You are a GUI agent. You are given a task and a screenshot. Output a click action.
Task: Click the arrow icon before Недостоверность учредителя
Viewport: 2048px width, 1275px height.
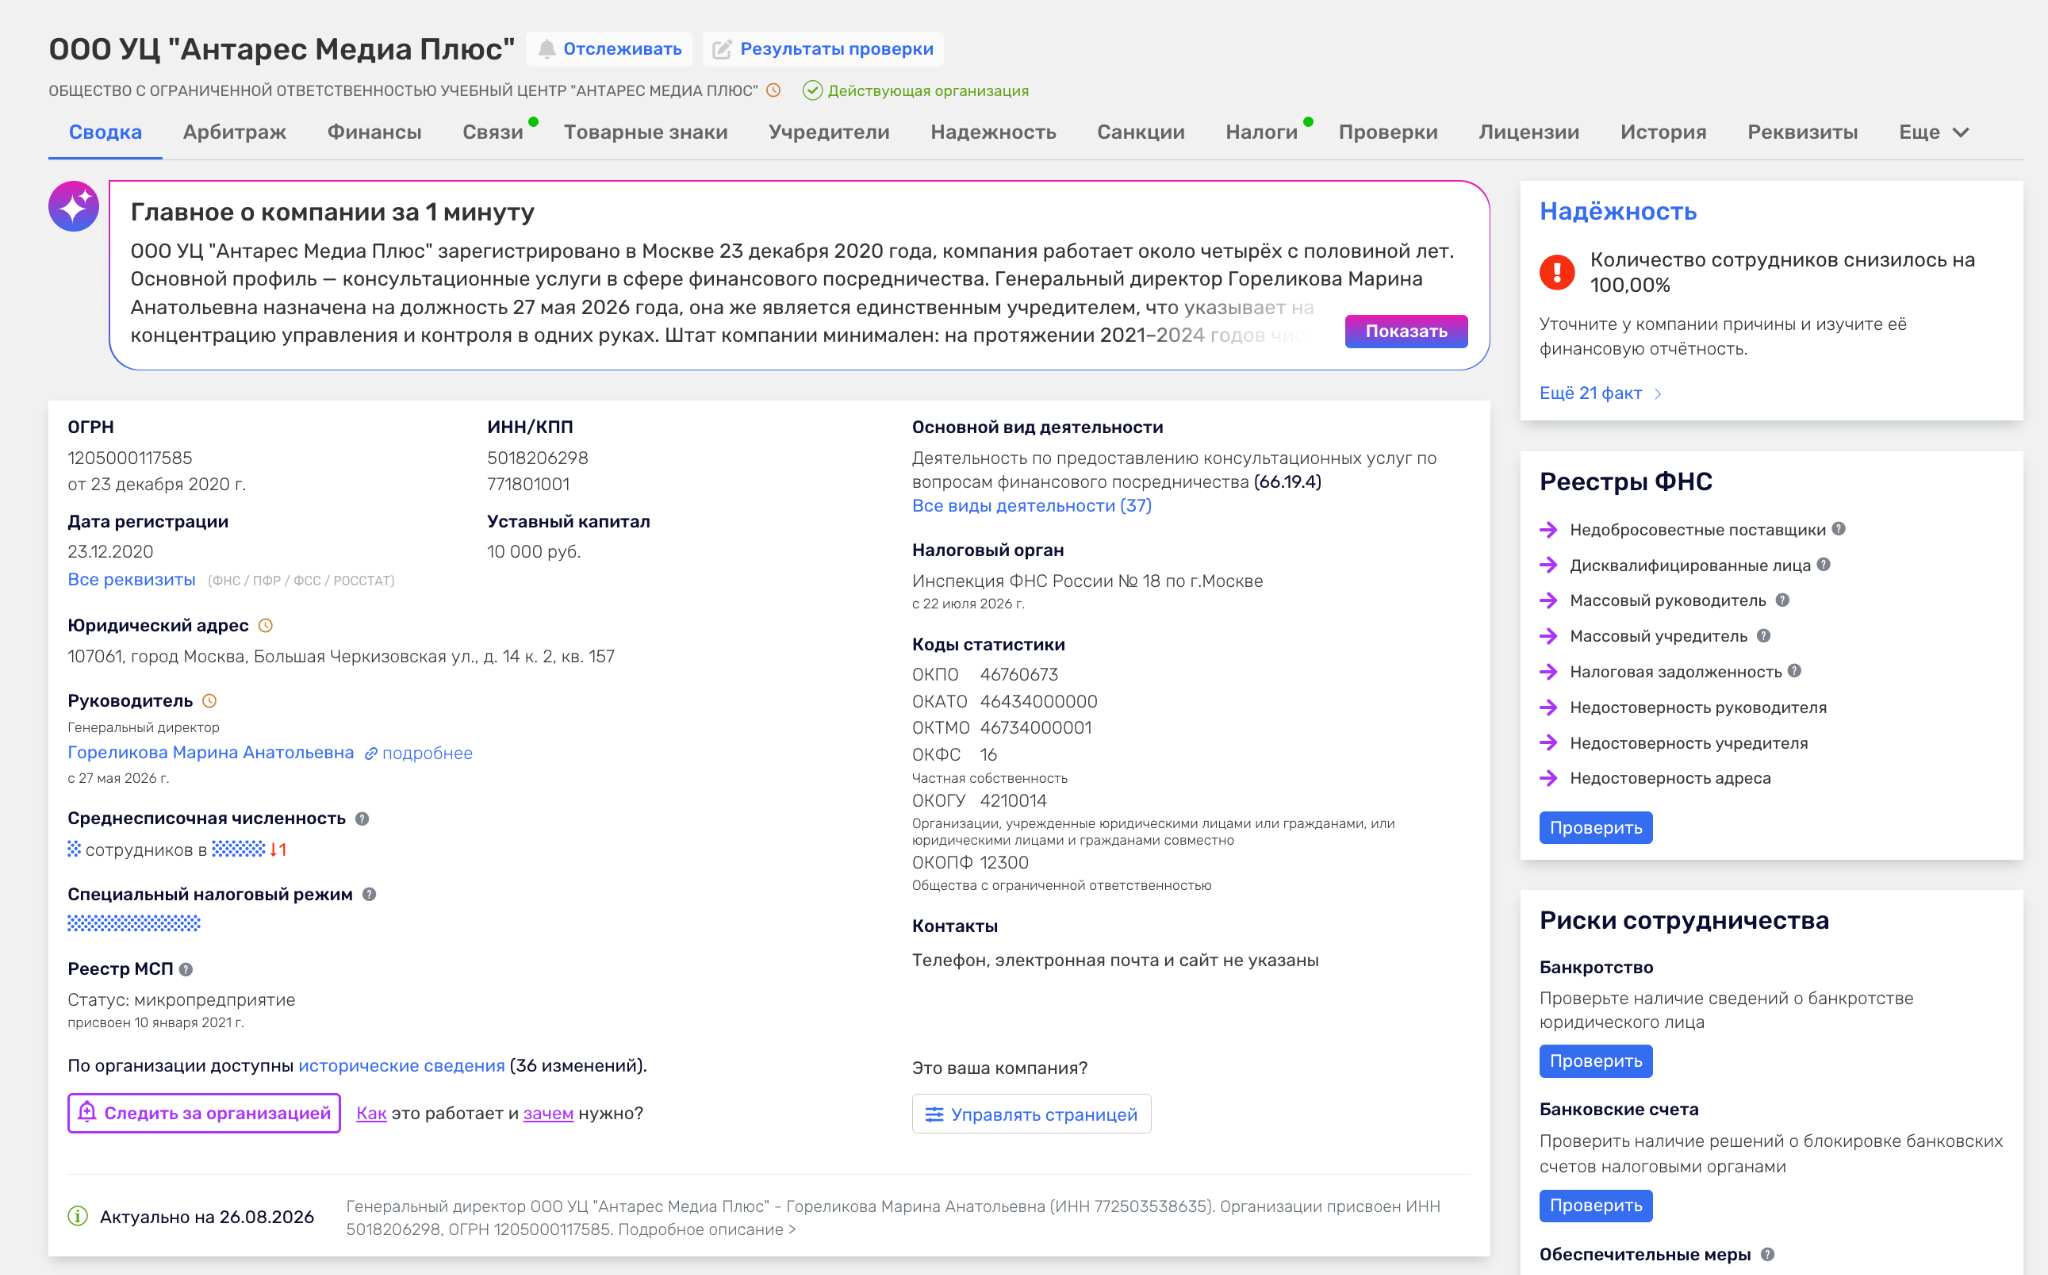point(1549,743)
